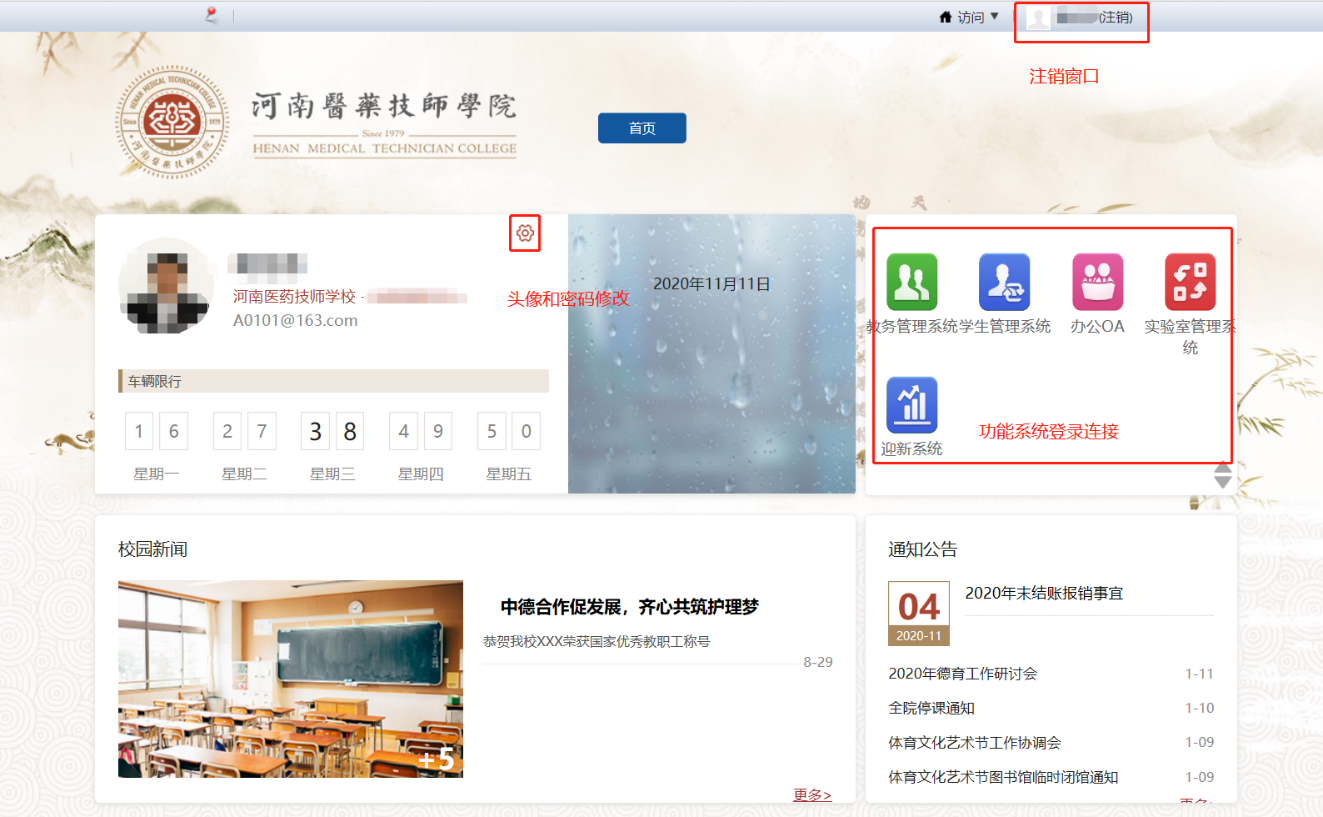Click the (注销) logout link

click(1115, 18)
